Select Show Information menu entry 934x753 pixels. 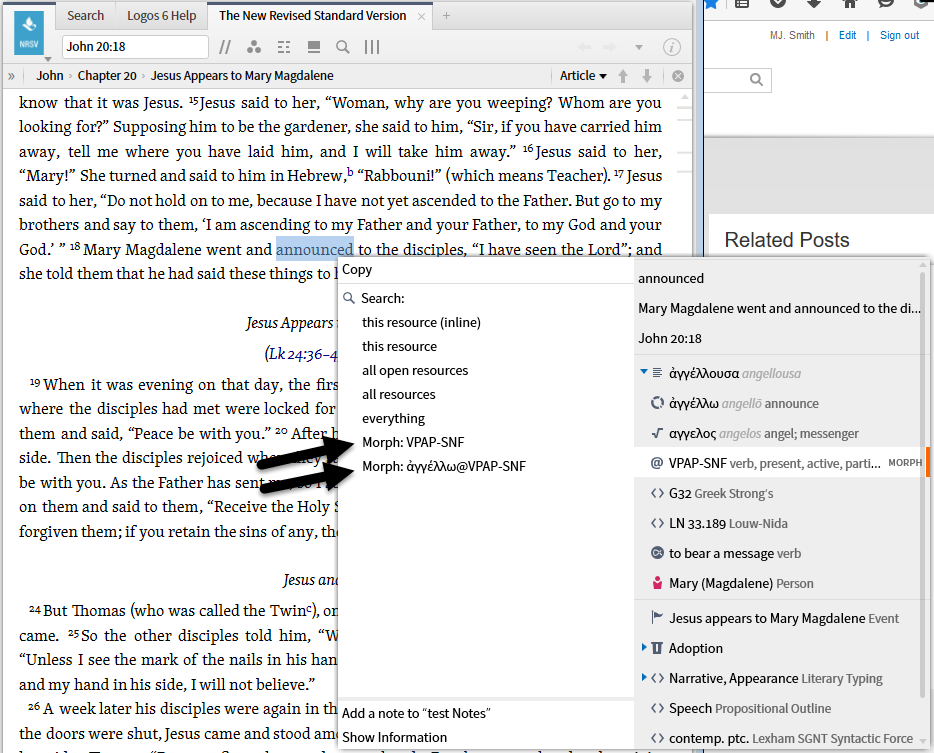tap(394, 737)
